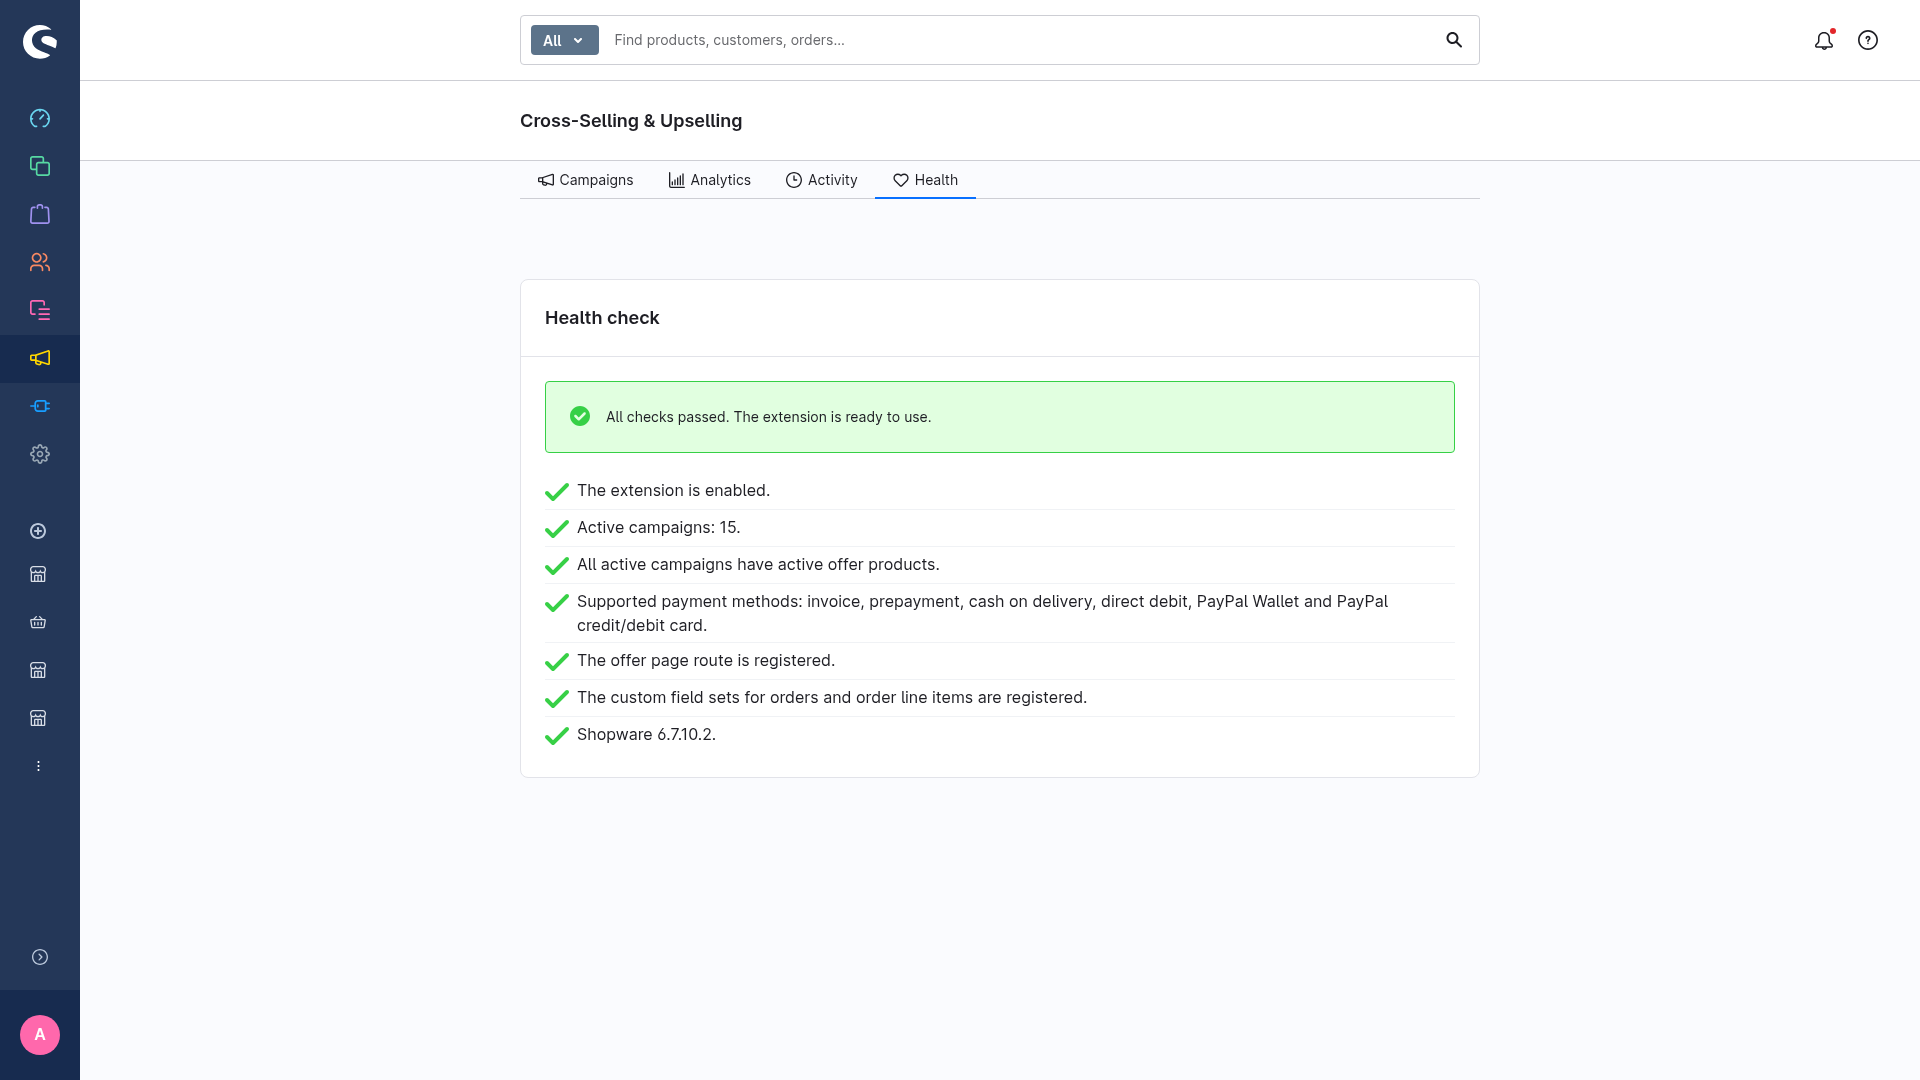
Task: Open the Catalogues sidebar icon
Action: 40,166
